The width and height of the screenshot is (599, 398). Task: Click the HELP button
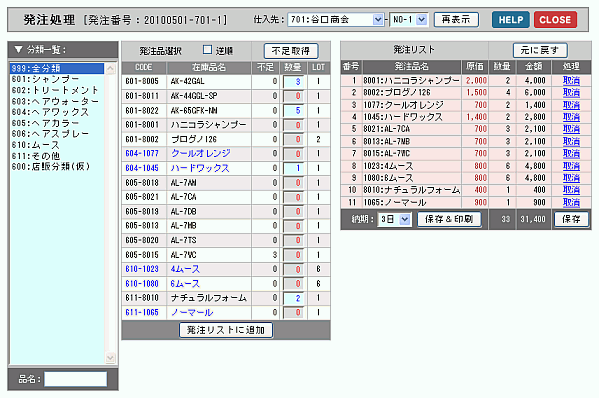pyautogui.click(x=510, y=19)
